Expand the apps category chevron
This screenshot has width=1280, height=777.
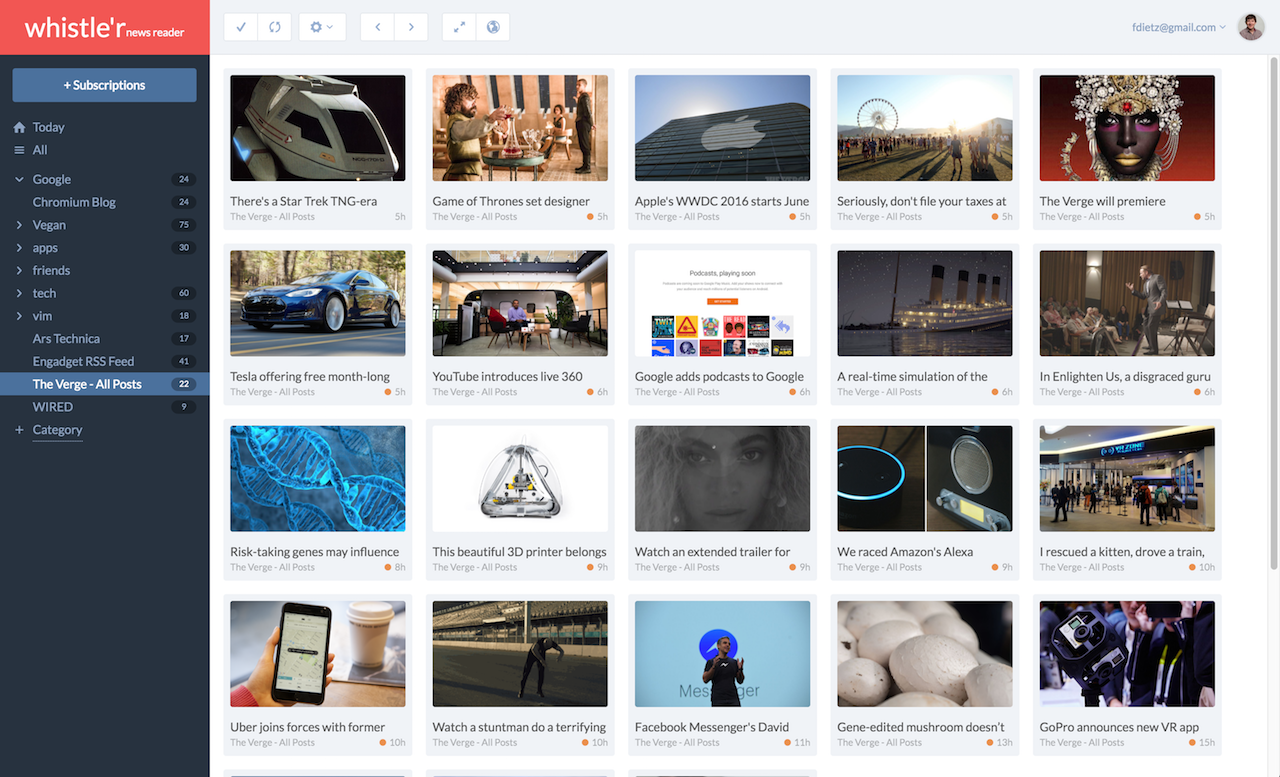coord(19,248)
